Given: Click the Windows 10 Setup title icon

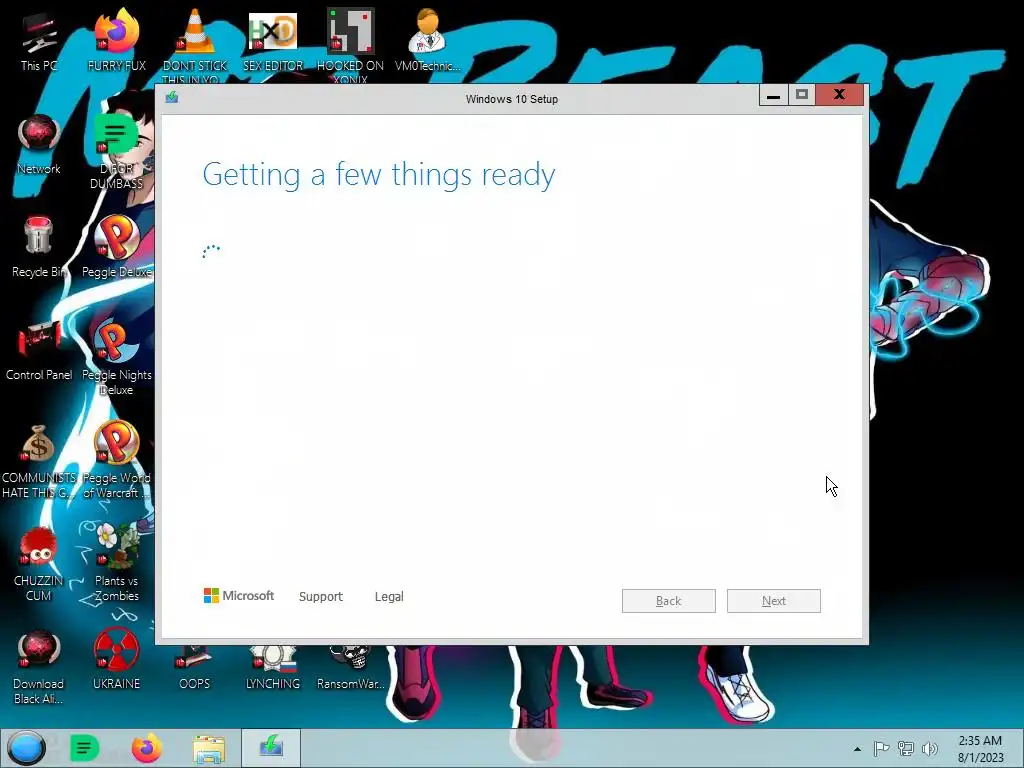Looking at the screenshot, I should (x=172, y=98).
